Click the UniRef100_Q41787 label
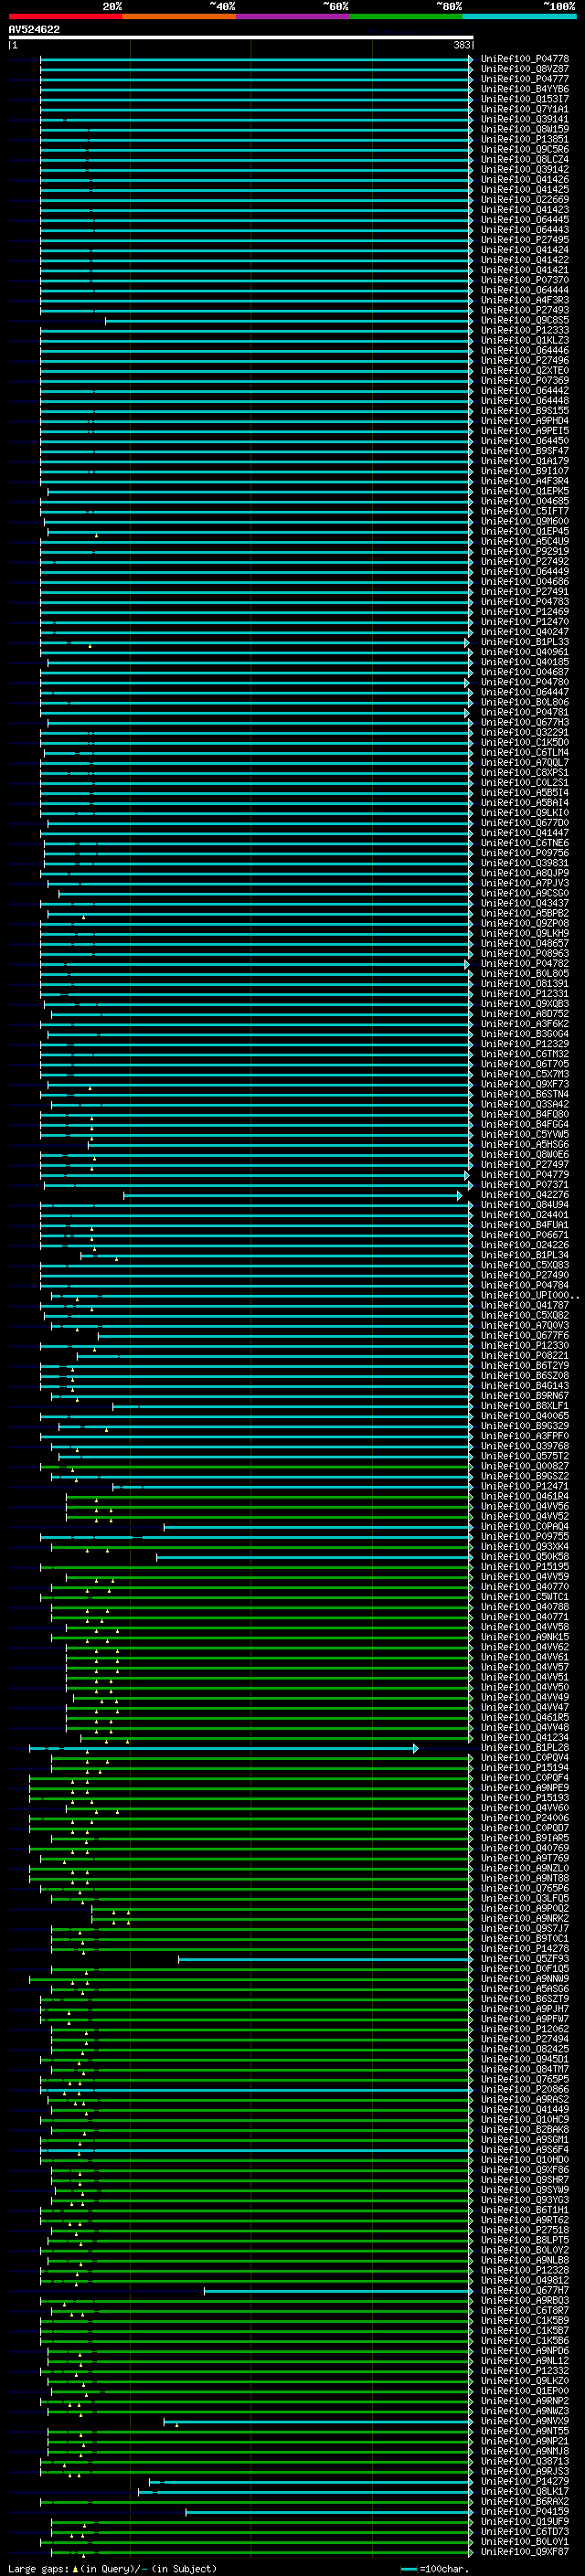 pyautogui.click(x=524, y=1306)
